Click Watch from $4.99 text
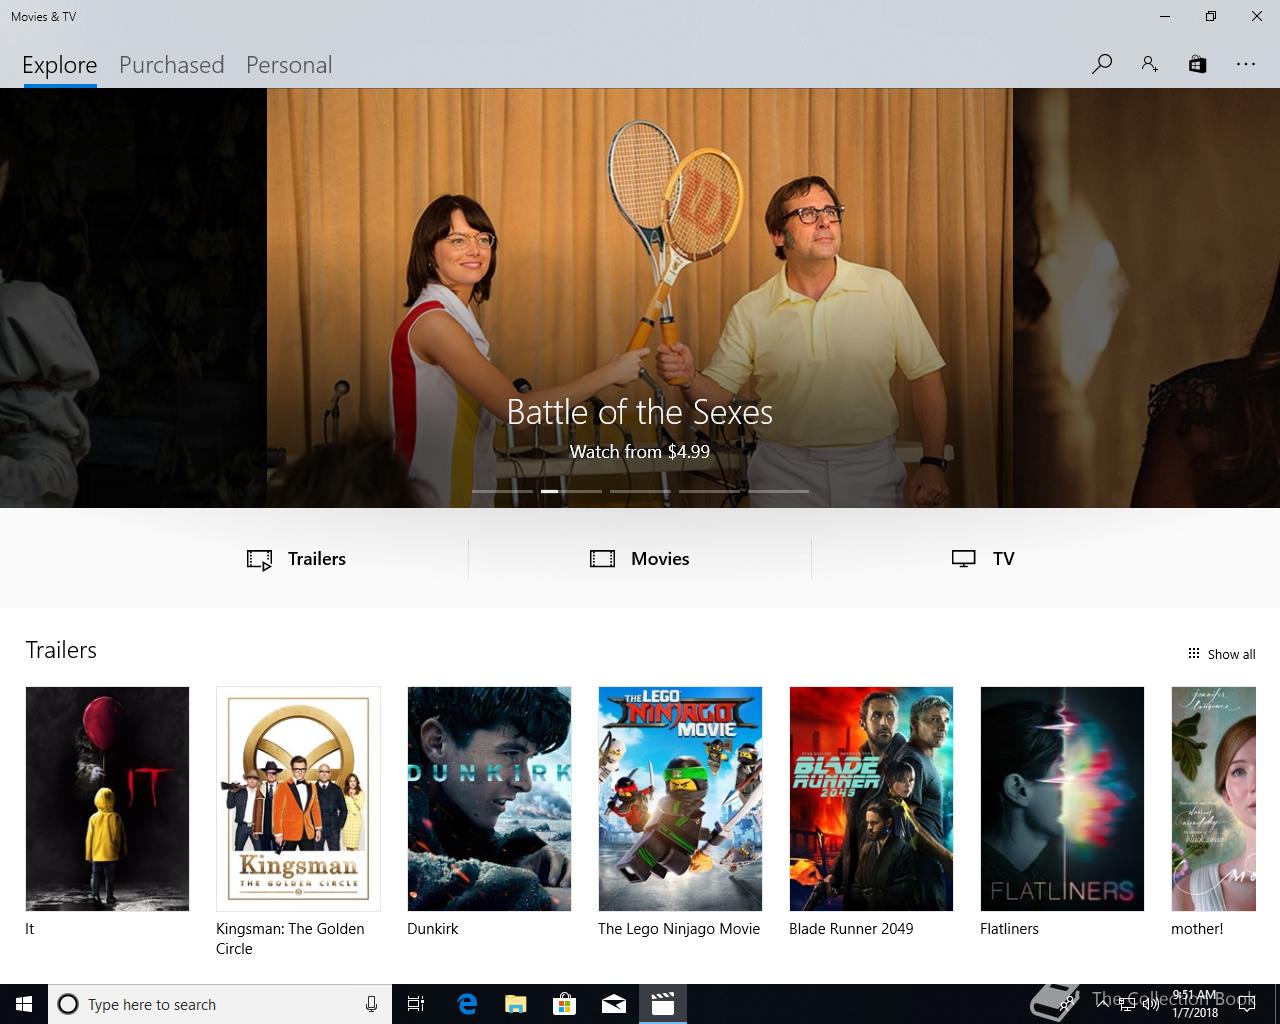 click(x=640, y=452)
